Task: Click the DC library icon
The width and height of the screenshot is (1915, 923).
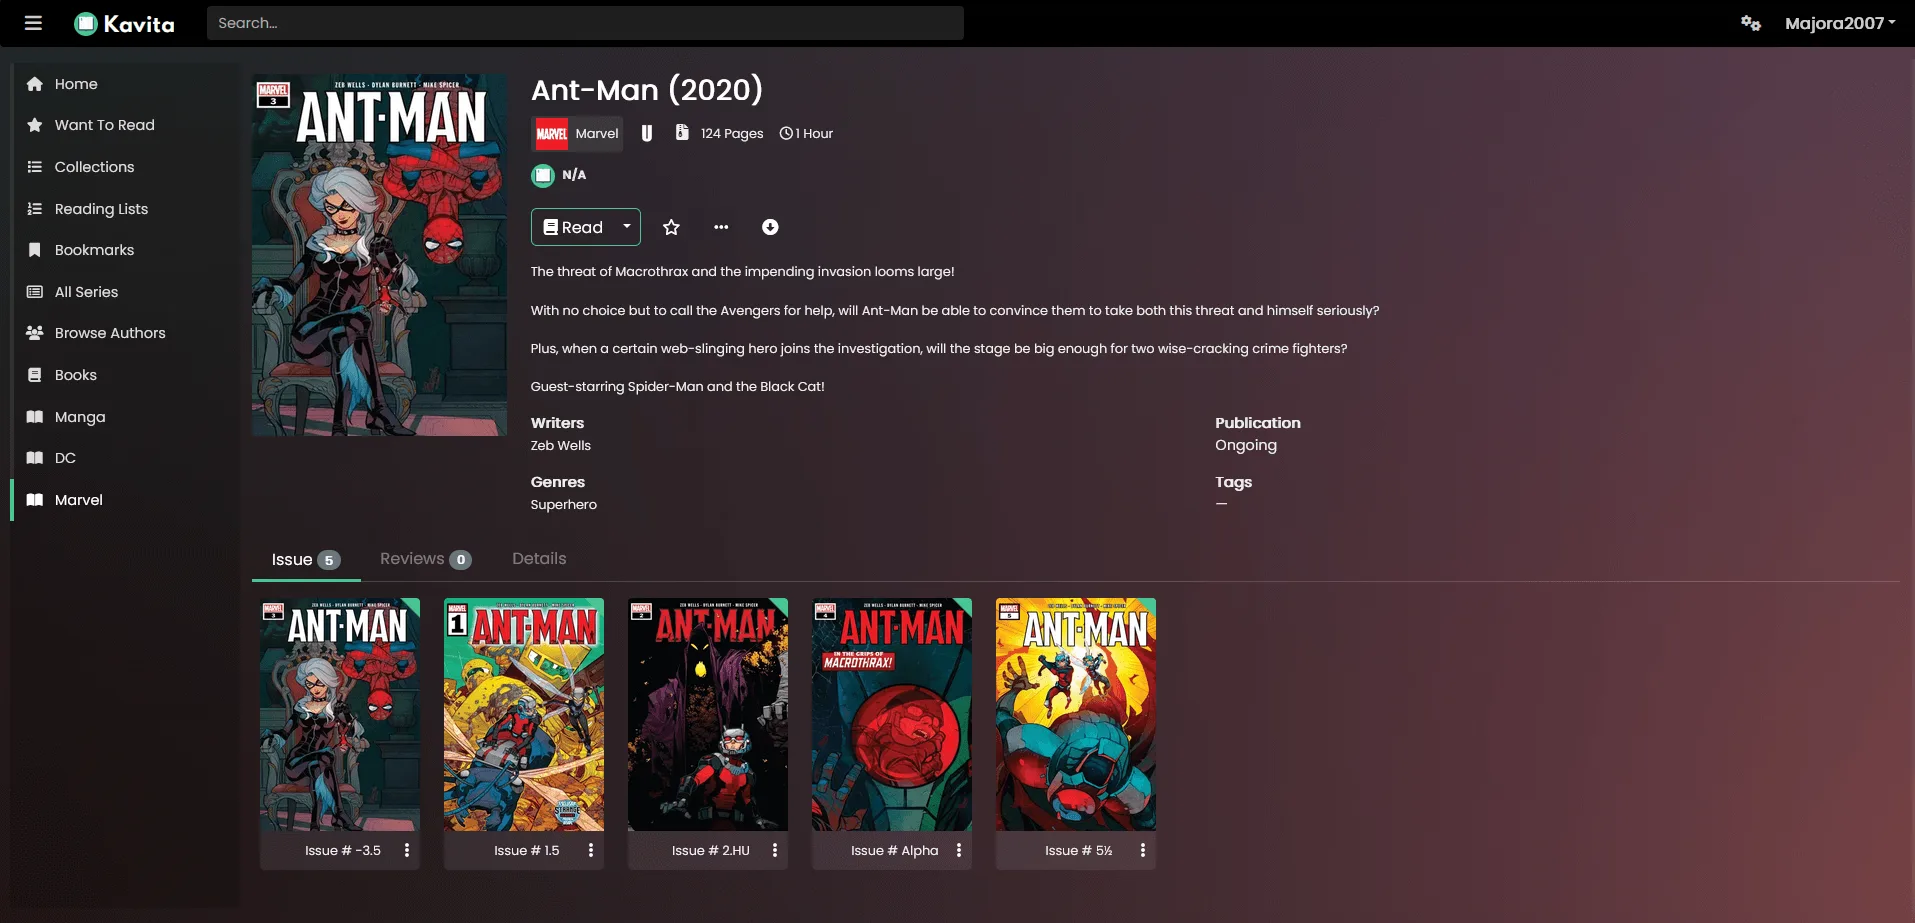Action: coord(35,458)
